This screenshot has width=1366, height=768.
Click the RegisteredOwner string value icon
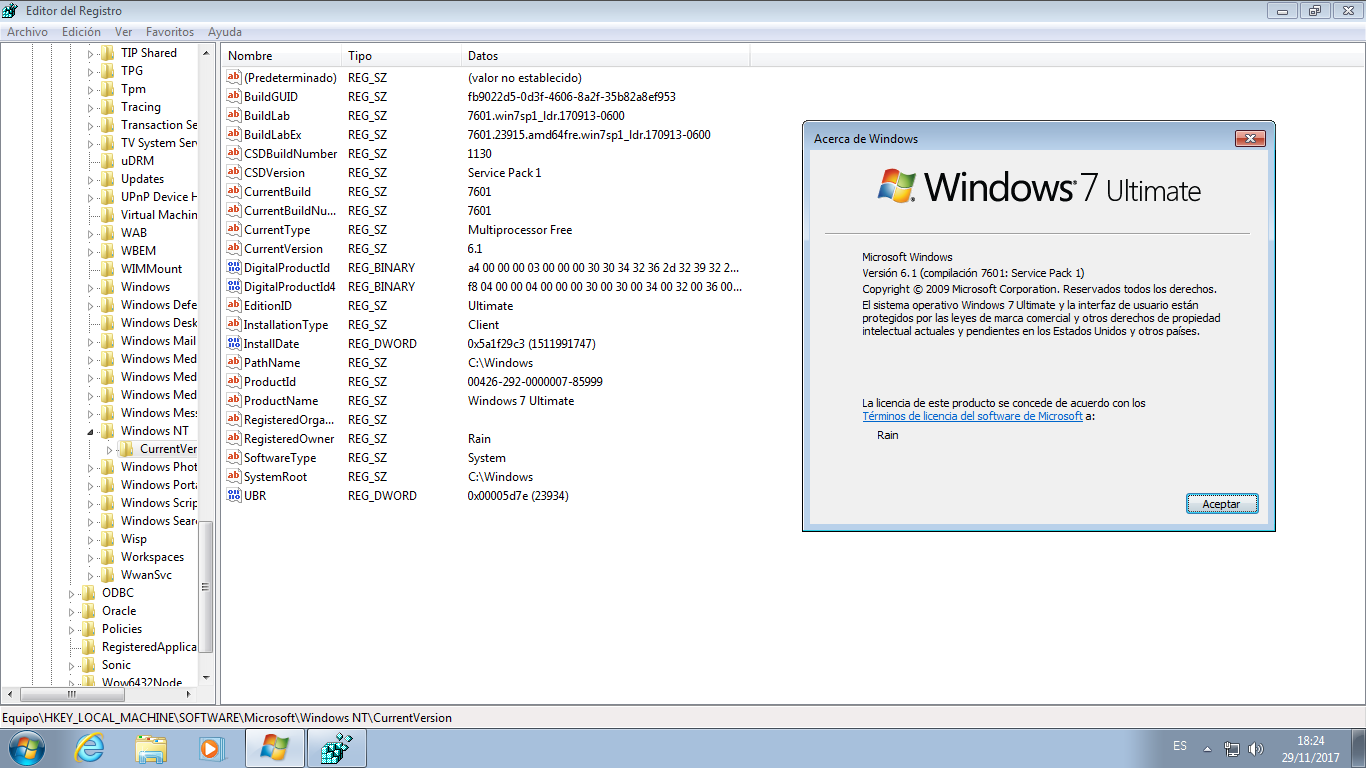[x=234, y=439]
